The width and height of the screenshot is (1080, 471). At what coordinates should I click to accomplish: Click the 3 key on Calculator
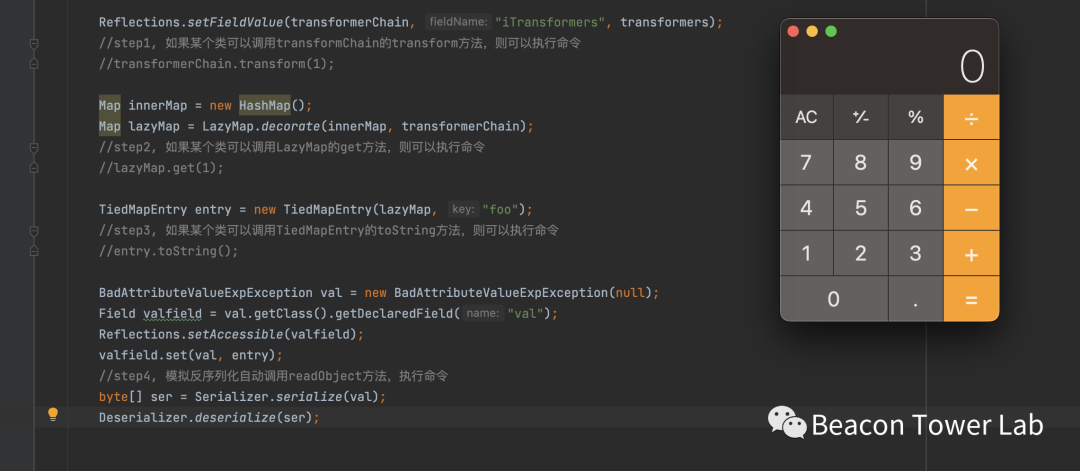915,253
